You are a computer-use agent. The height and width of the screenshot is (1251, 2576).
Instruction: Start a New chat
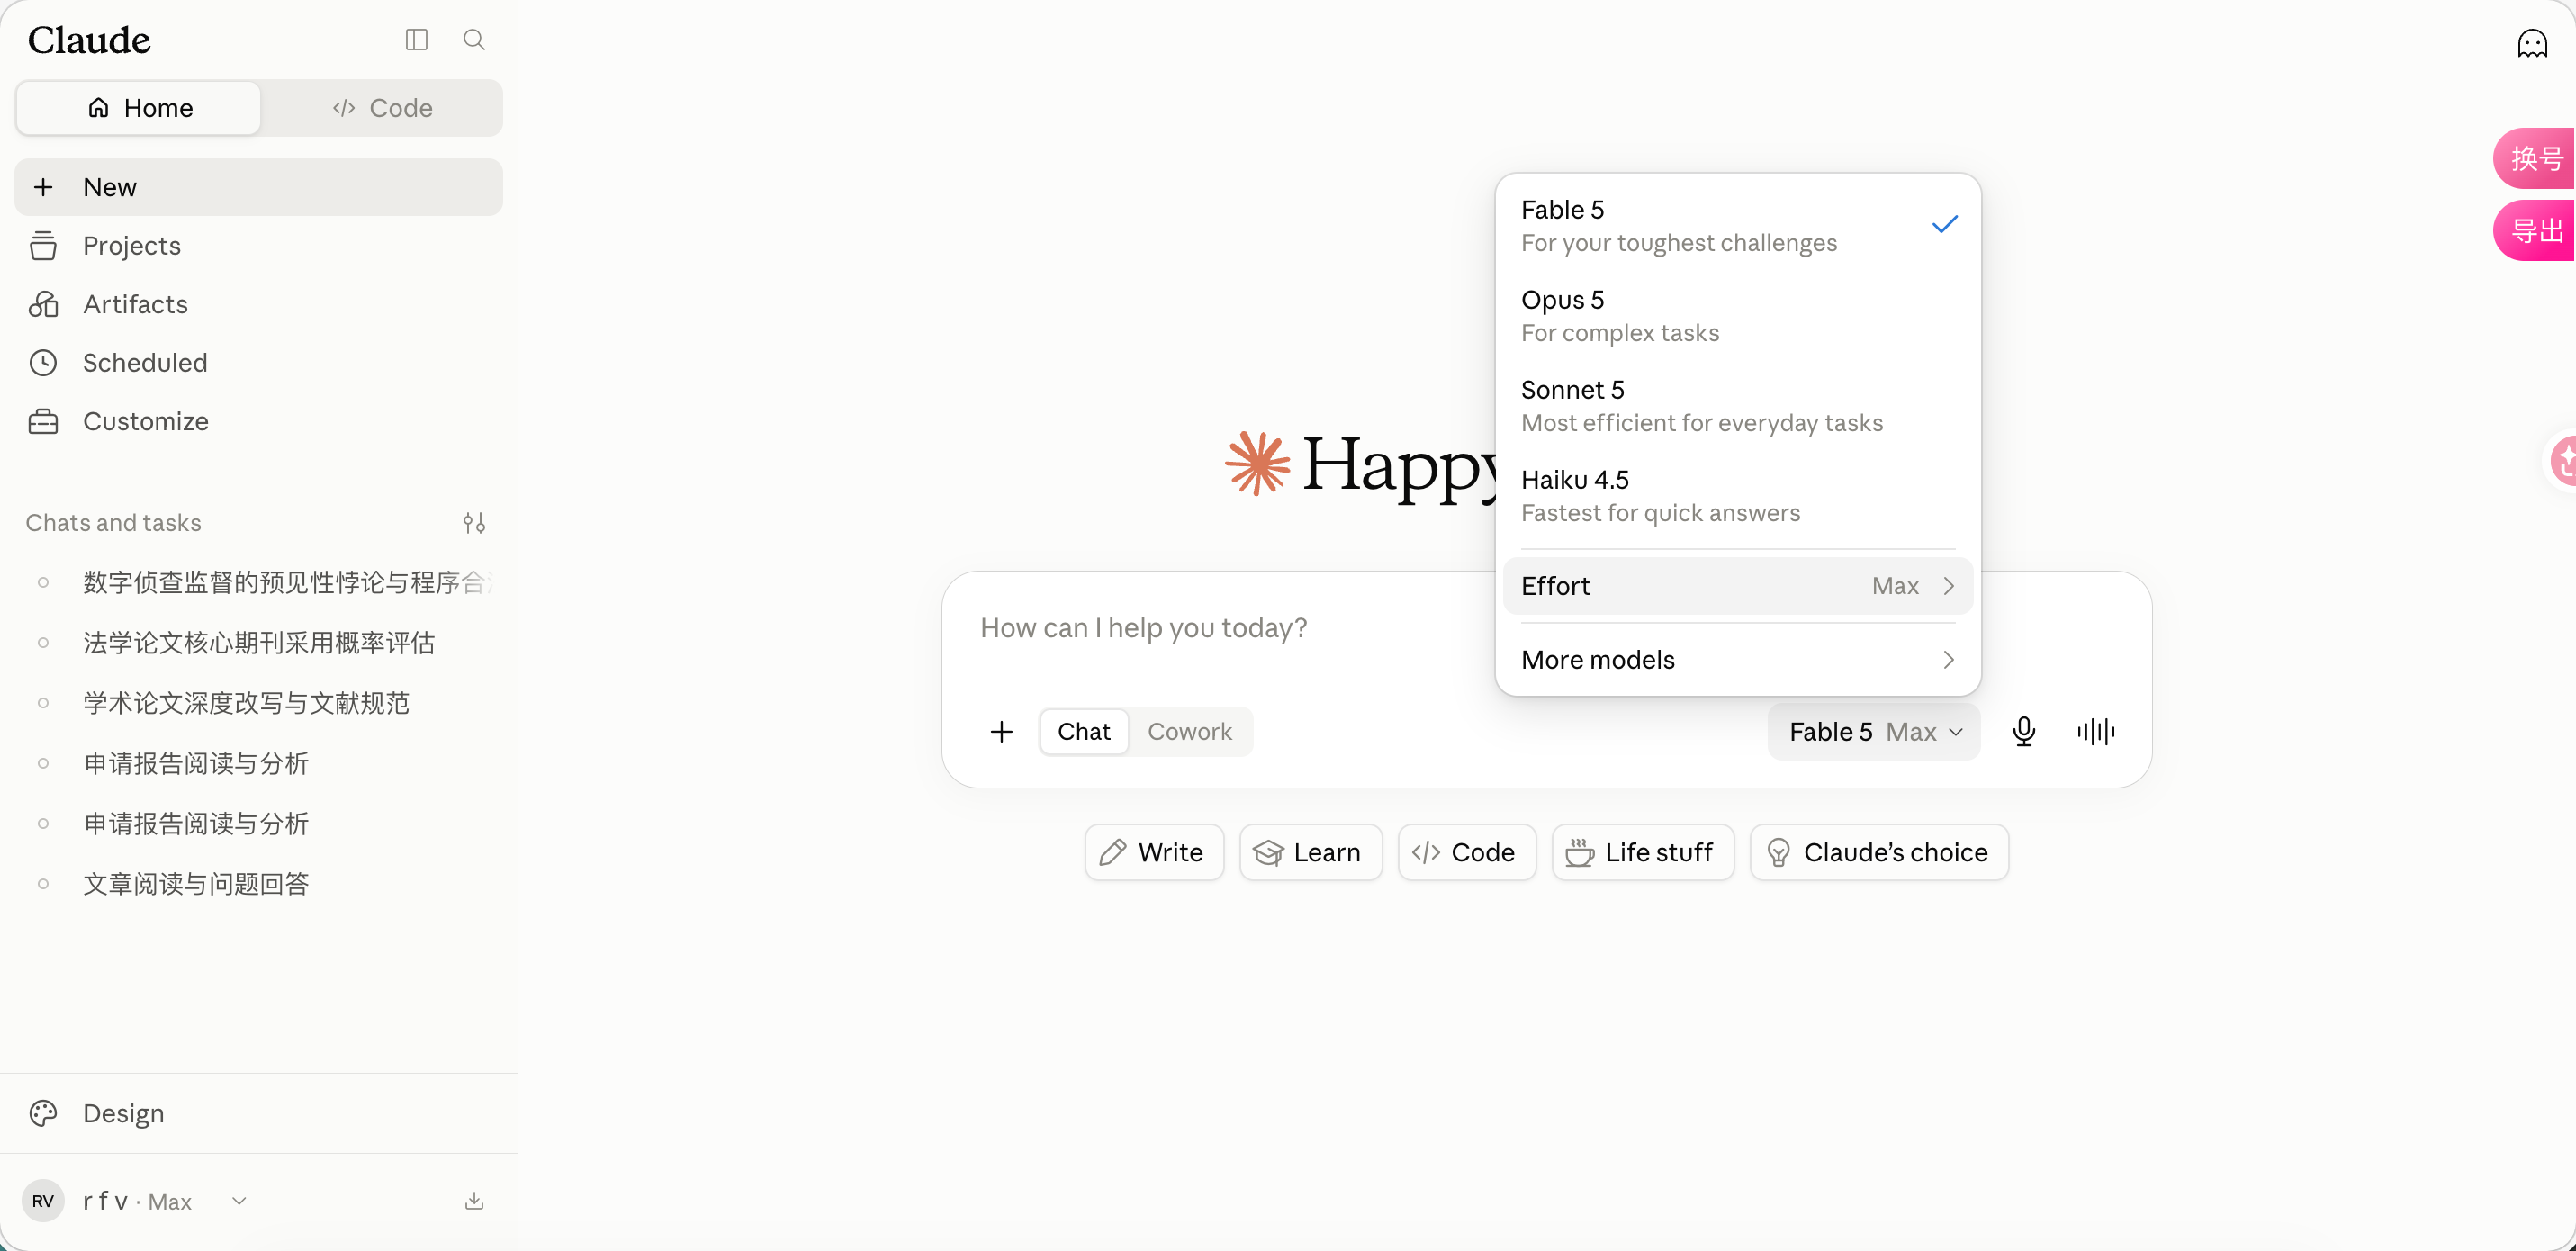(x=258, y=187)
